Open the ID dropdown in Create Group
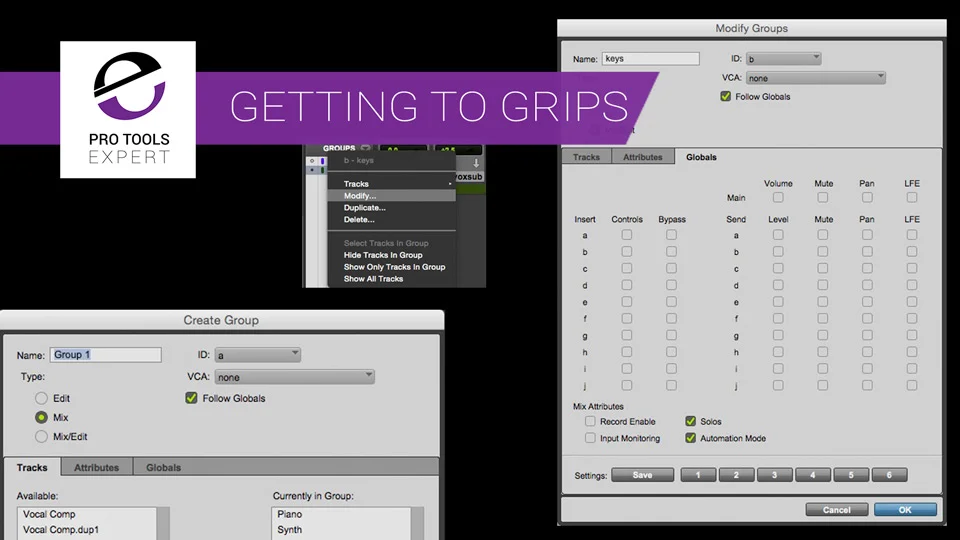Screen dimensions: 960x540 [257, 354]
